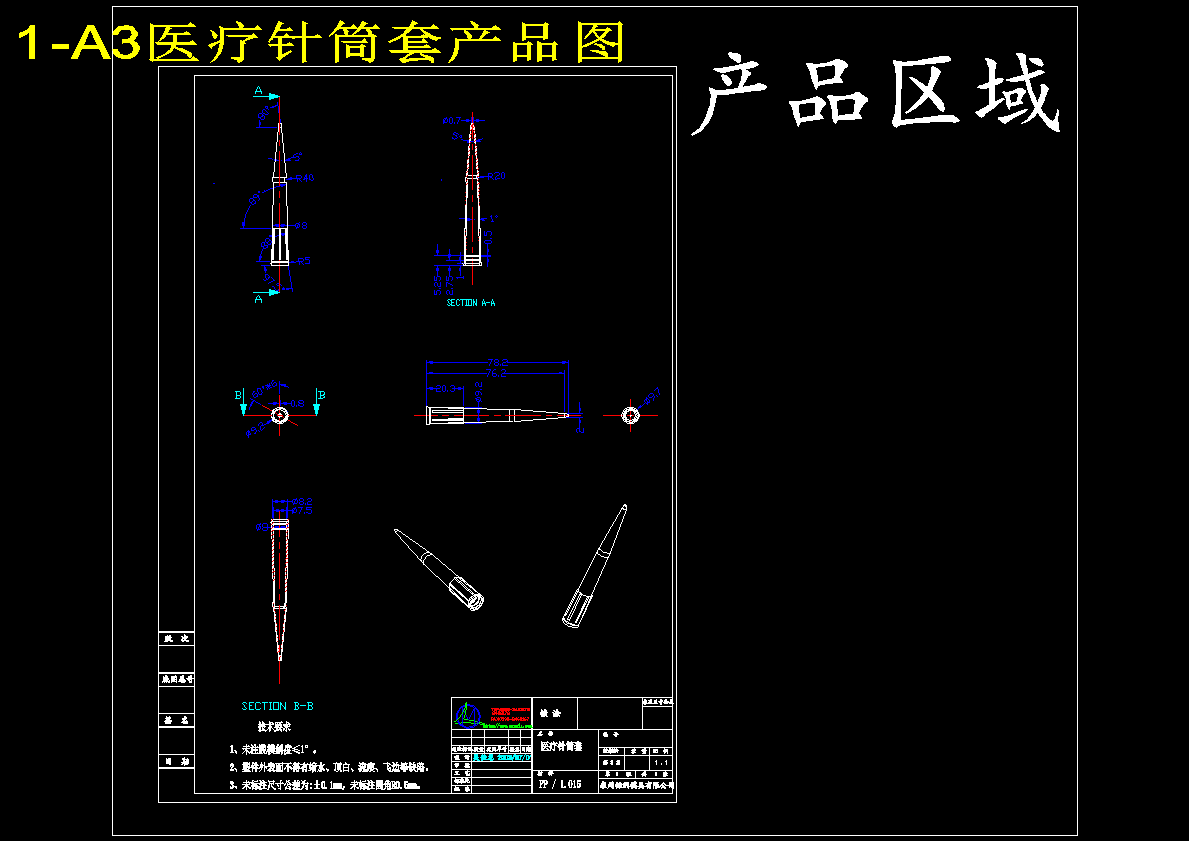
Task: Click the ø9.7 diameter dimension
Action: 651,396
